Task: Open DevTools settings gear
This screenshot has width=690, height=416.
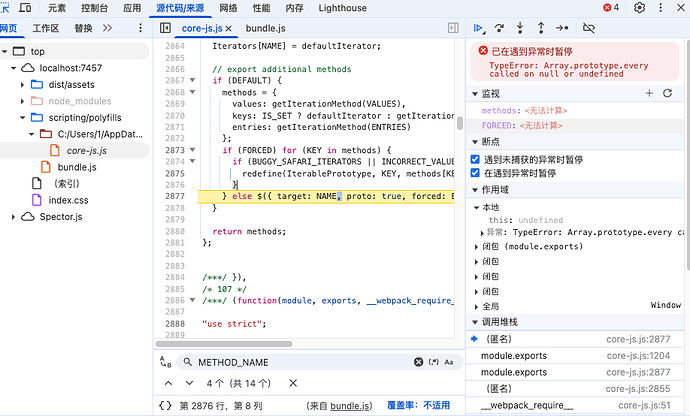Action: pyautogui.click(x=639, y=7)
